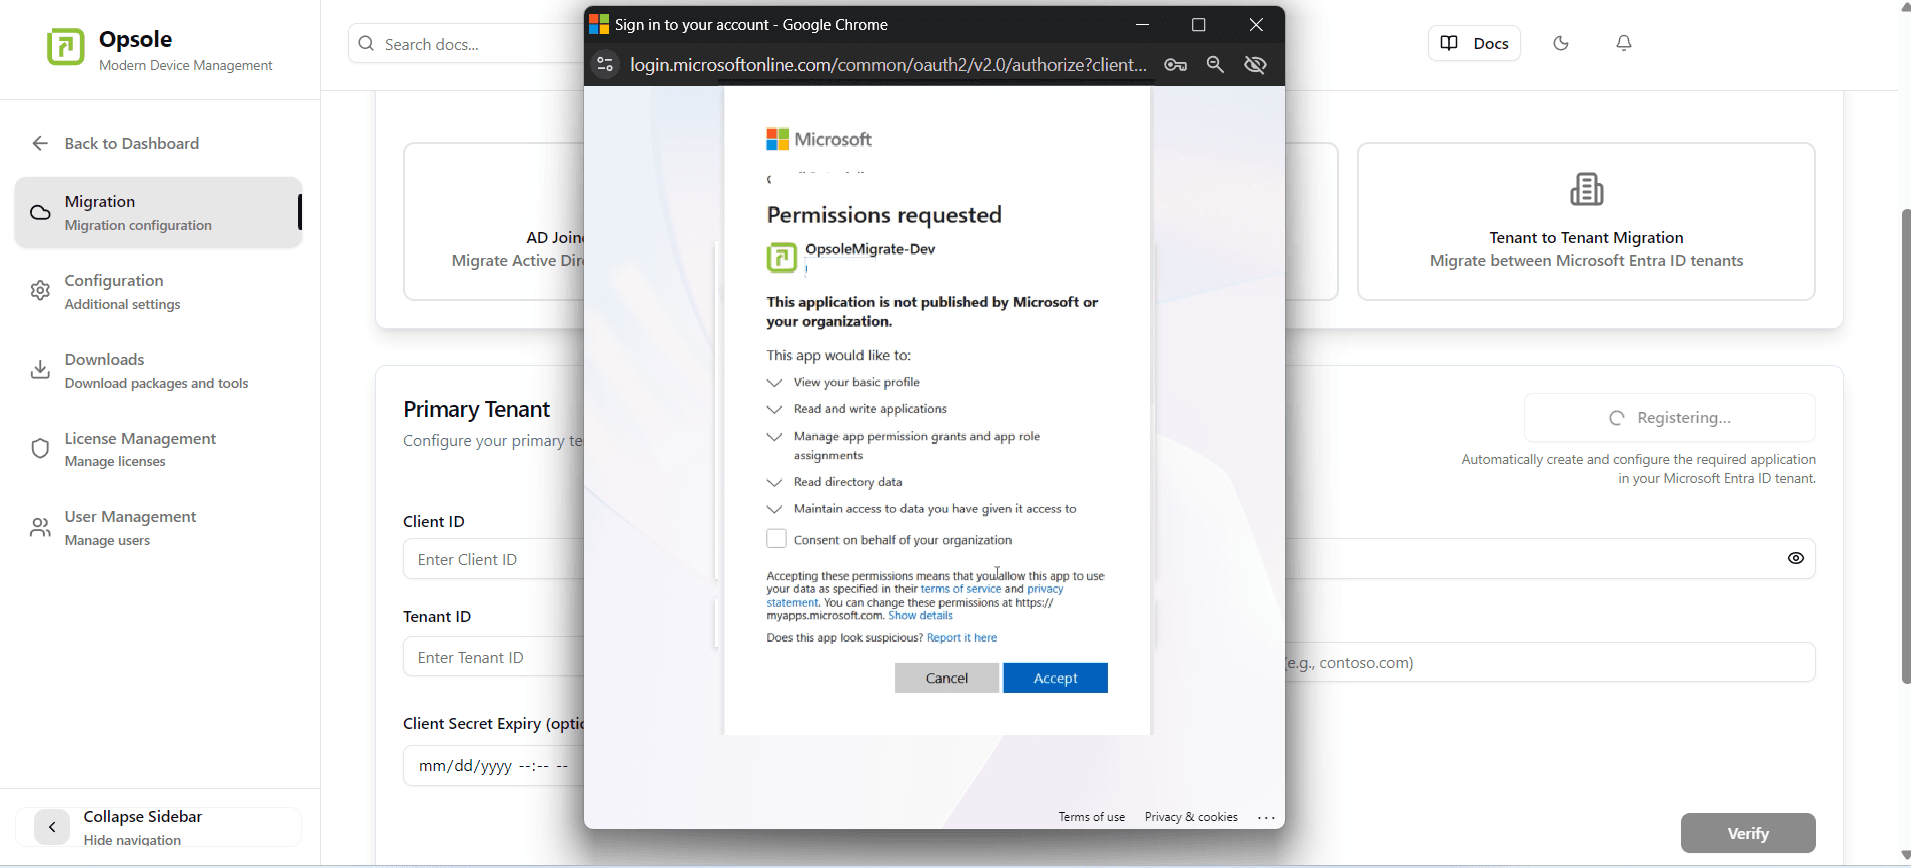Open the terms of service link
The image size is (1911, 868).
point(961,590)
